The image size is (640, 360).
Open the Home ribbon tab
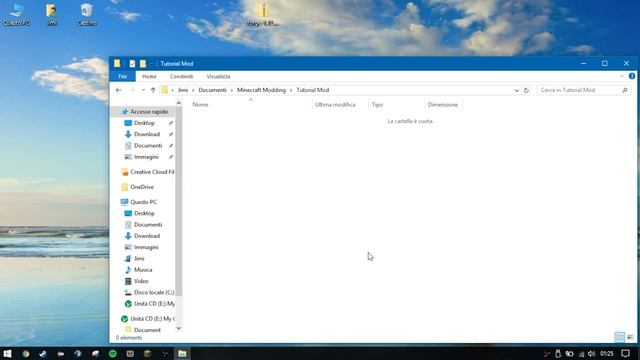coord(149,76)
